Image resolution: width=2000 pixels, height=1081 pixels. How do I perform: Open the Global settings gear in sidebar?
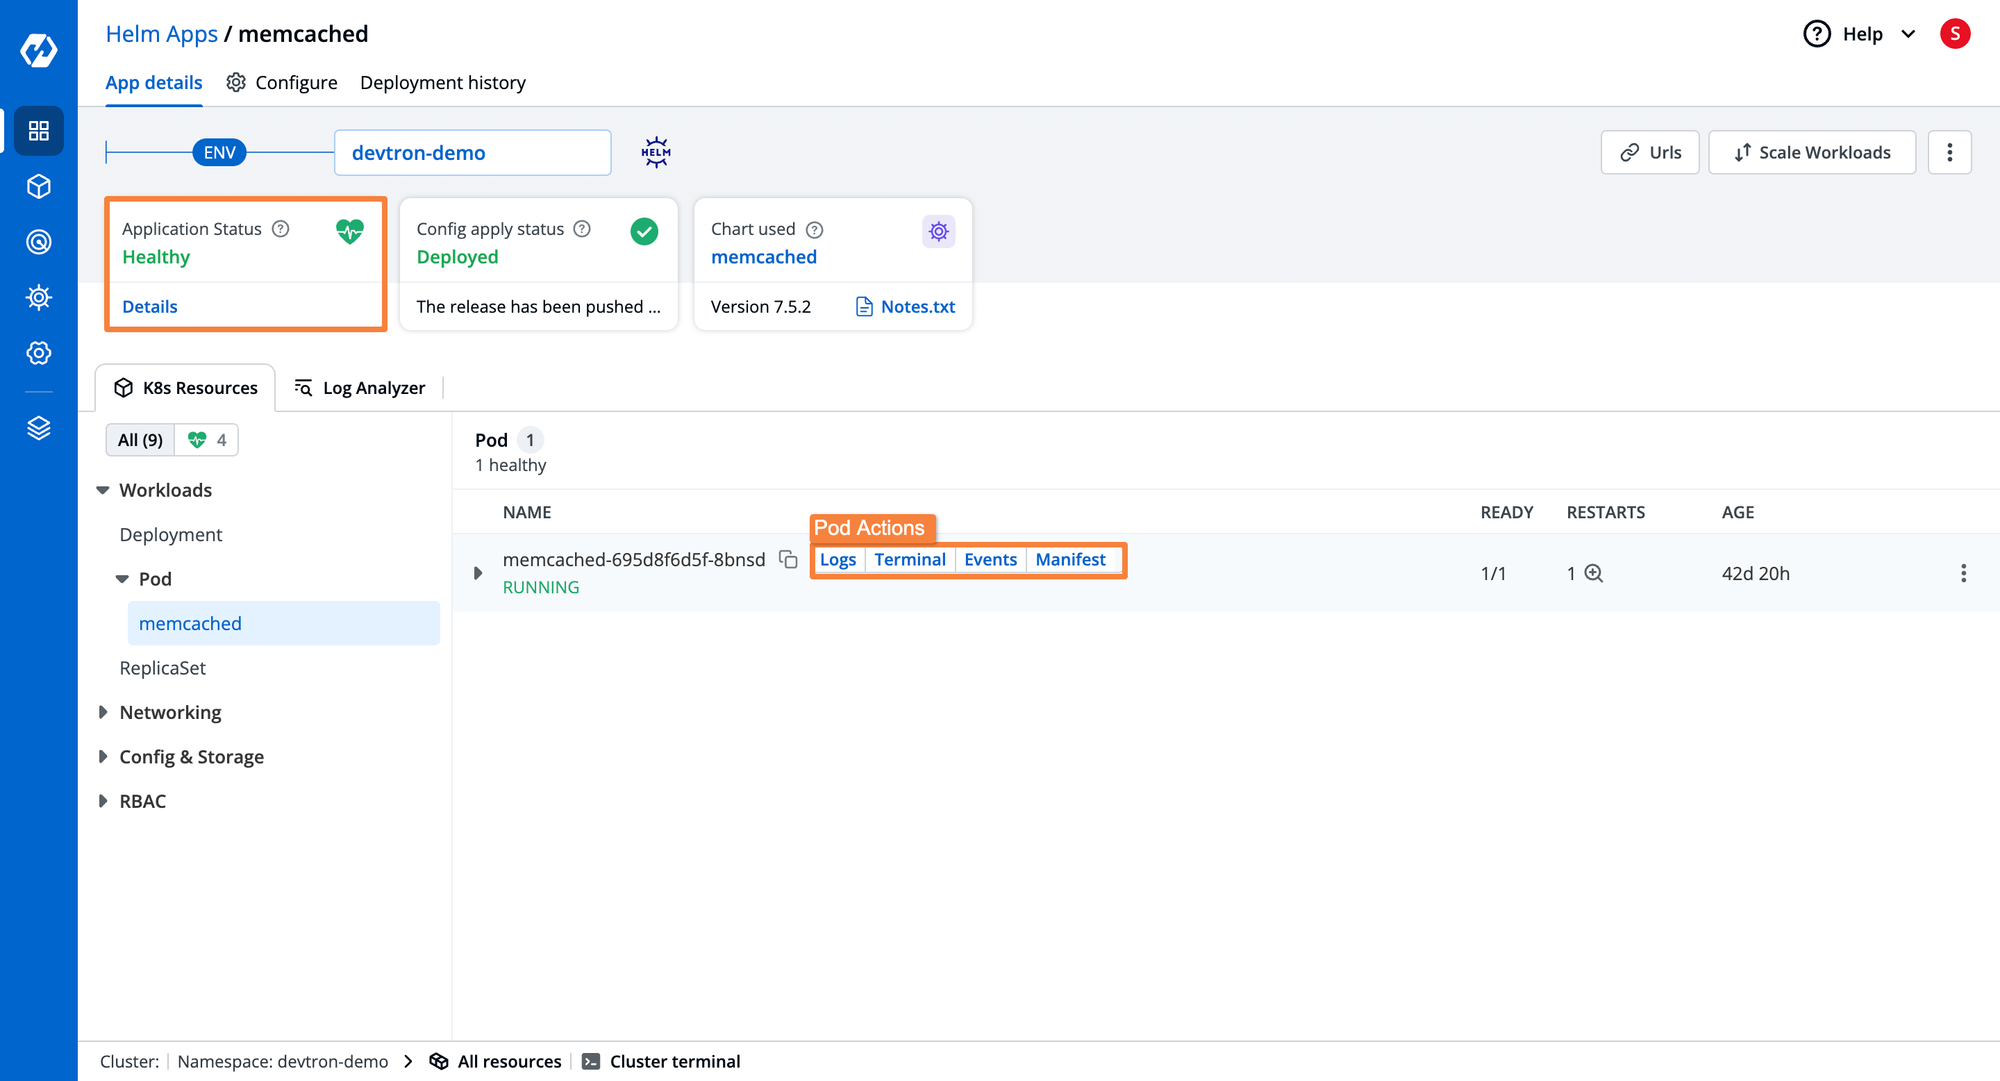pos(39,353)
